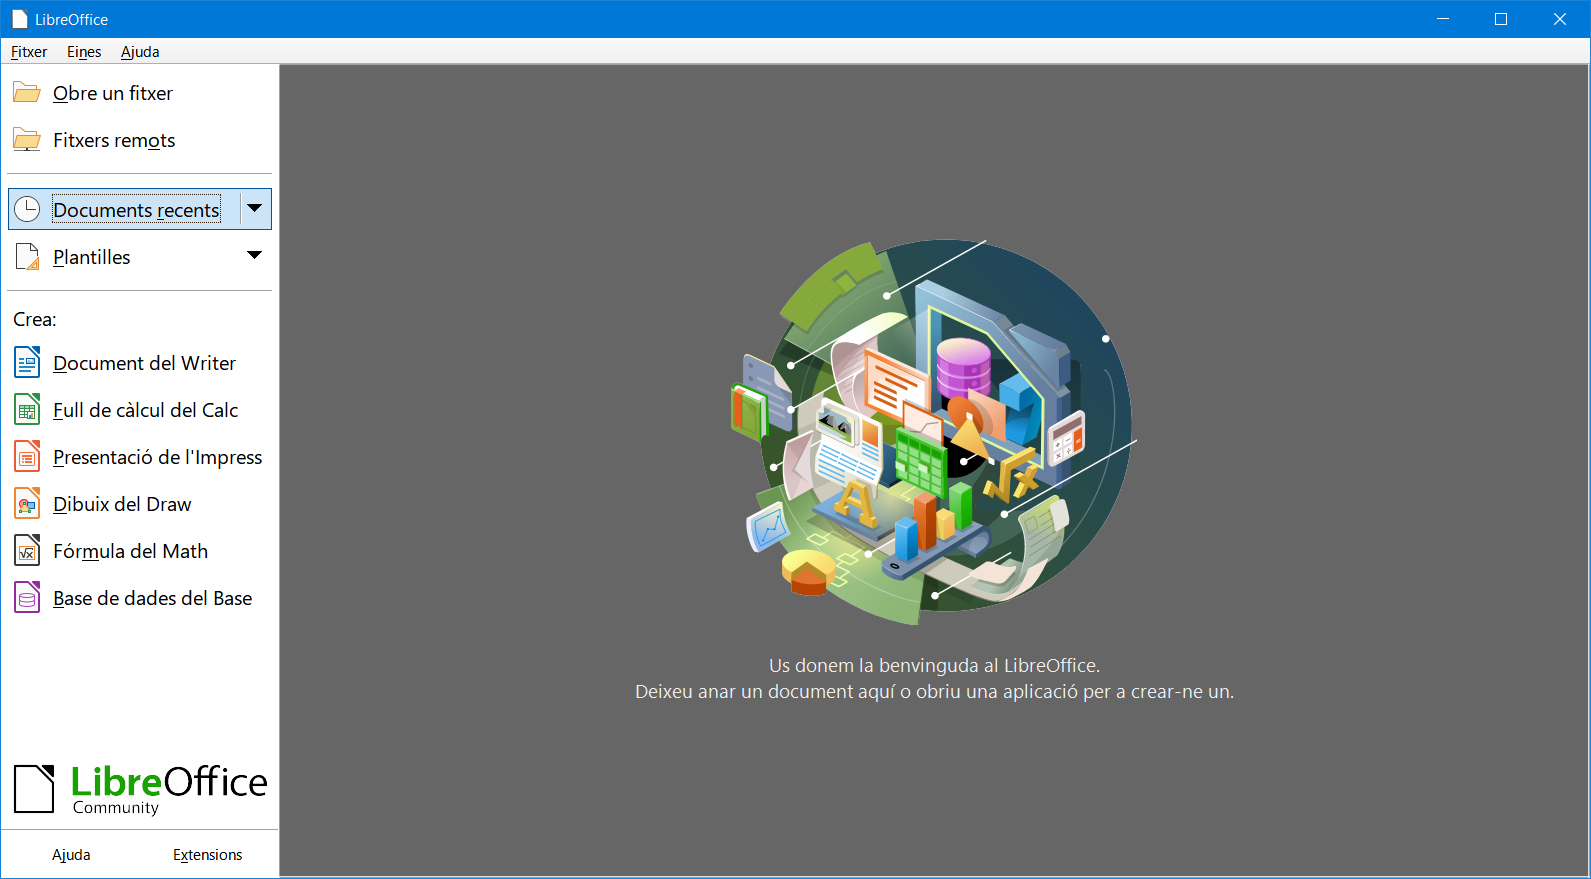Maximize the LibreOffice window
This screenshot has width=1591, height=879.
point(1501,19)
